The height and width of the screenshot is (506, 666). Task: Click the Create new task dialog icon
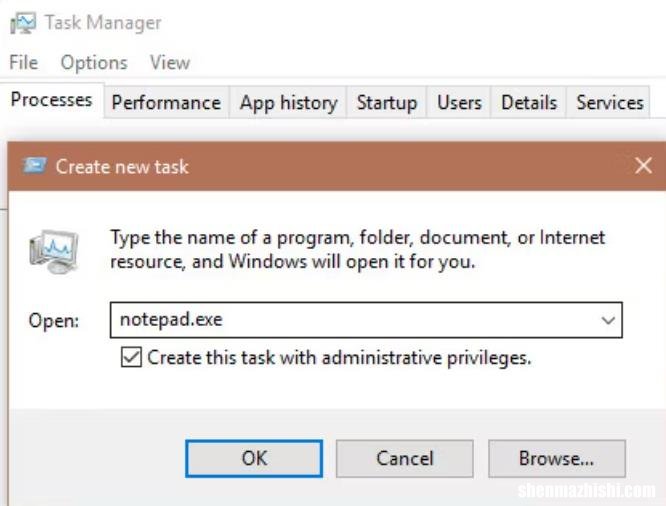pyautogui.click(x=35, y=166)
